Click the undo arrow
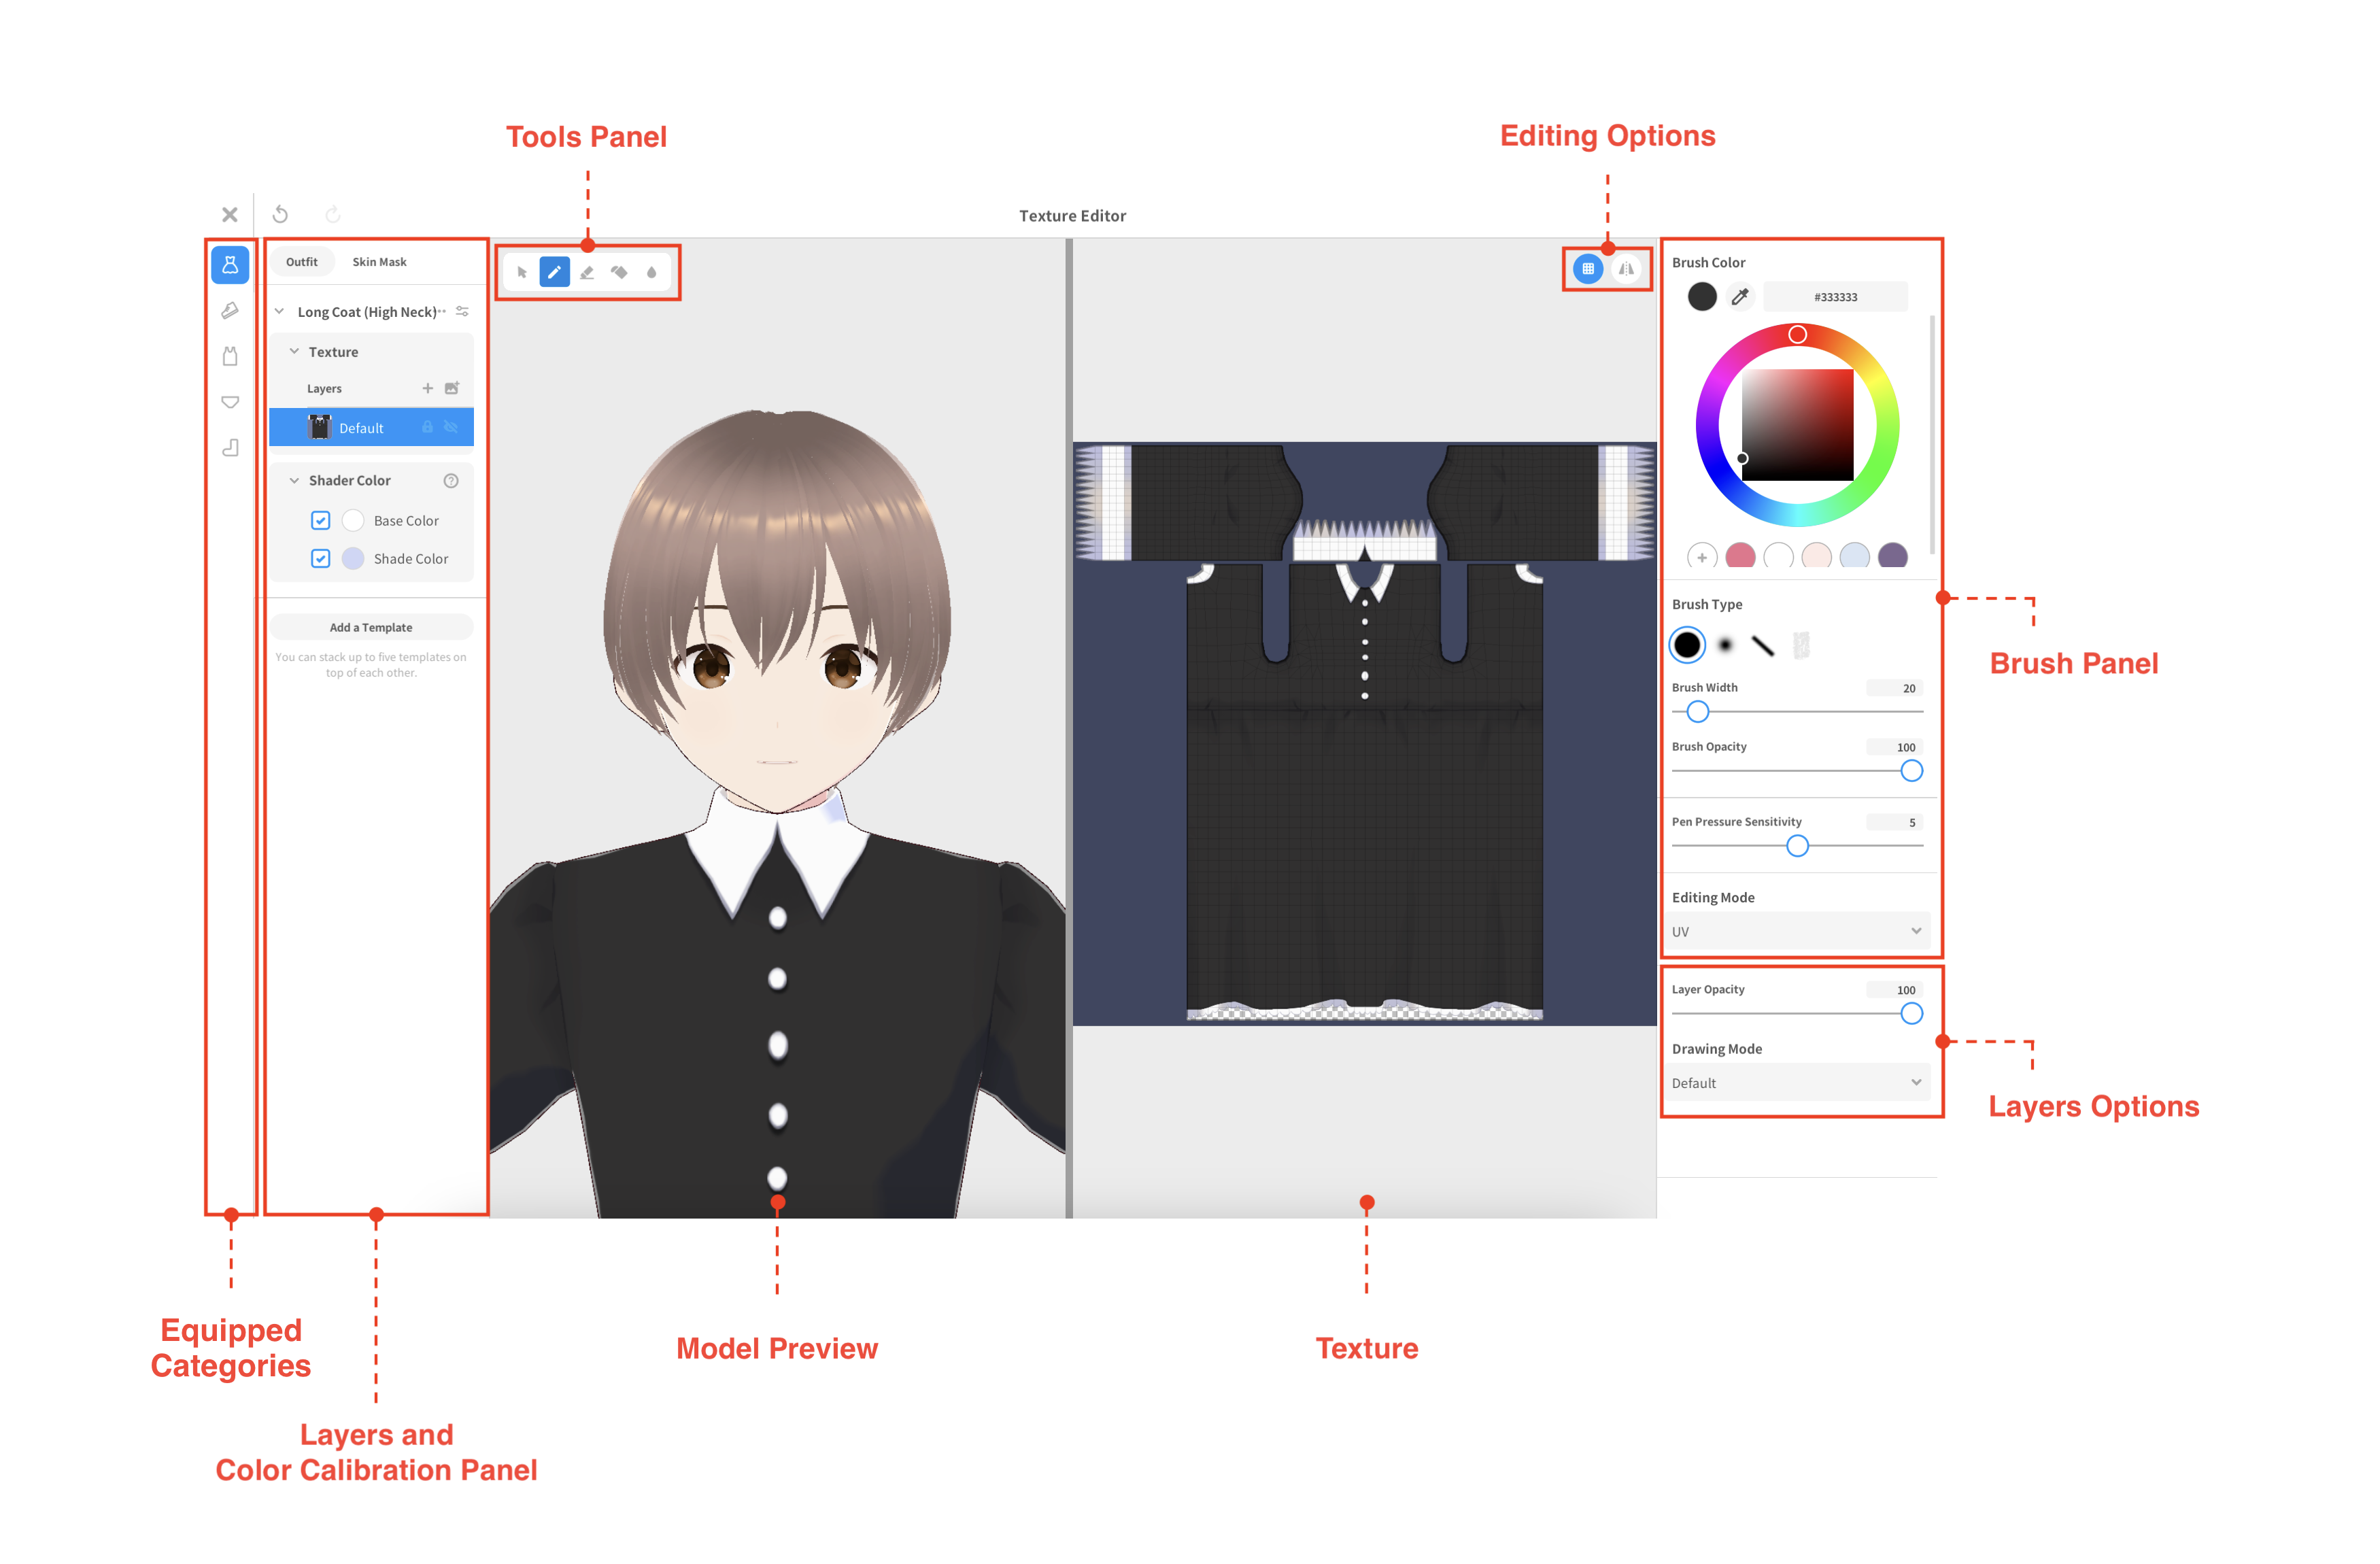 281,214
